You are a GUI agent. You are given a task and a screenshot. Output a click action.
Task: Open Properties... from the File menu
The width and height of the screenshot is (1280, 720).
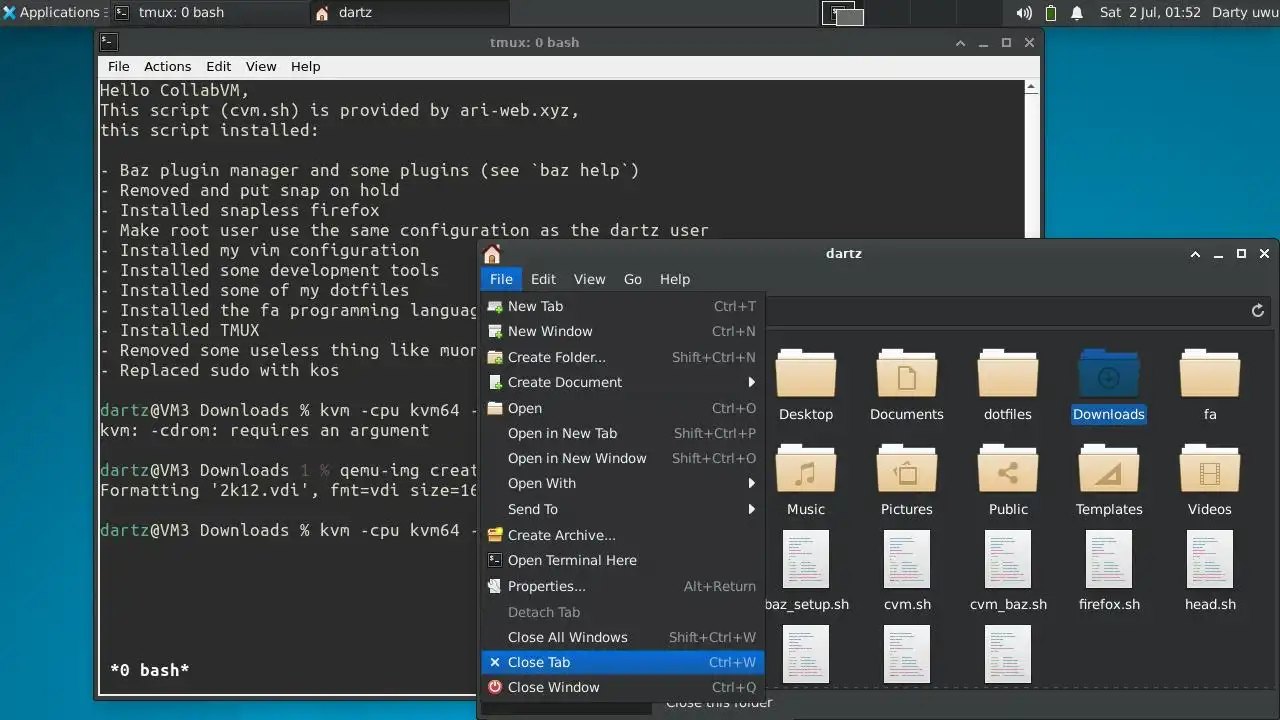pos(622,586)
